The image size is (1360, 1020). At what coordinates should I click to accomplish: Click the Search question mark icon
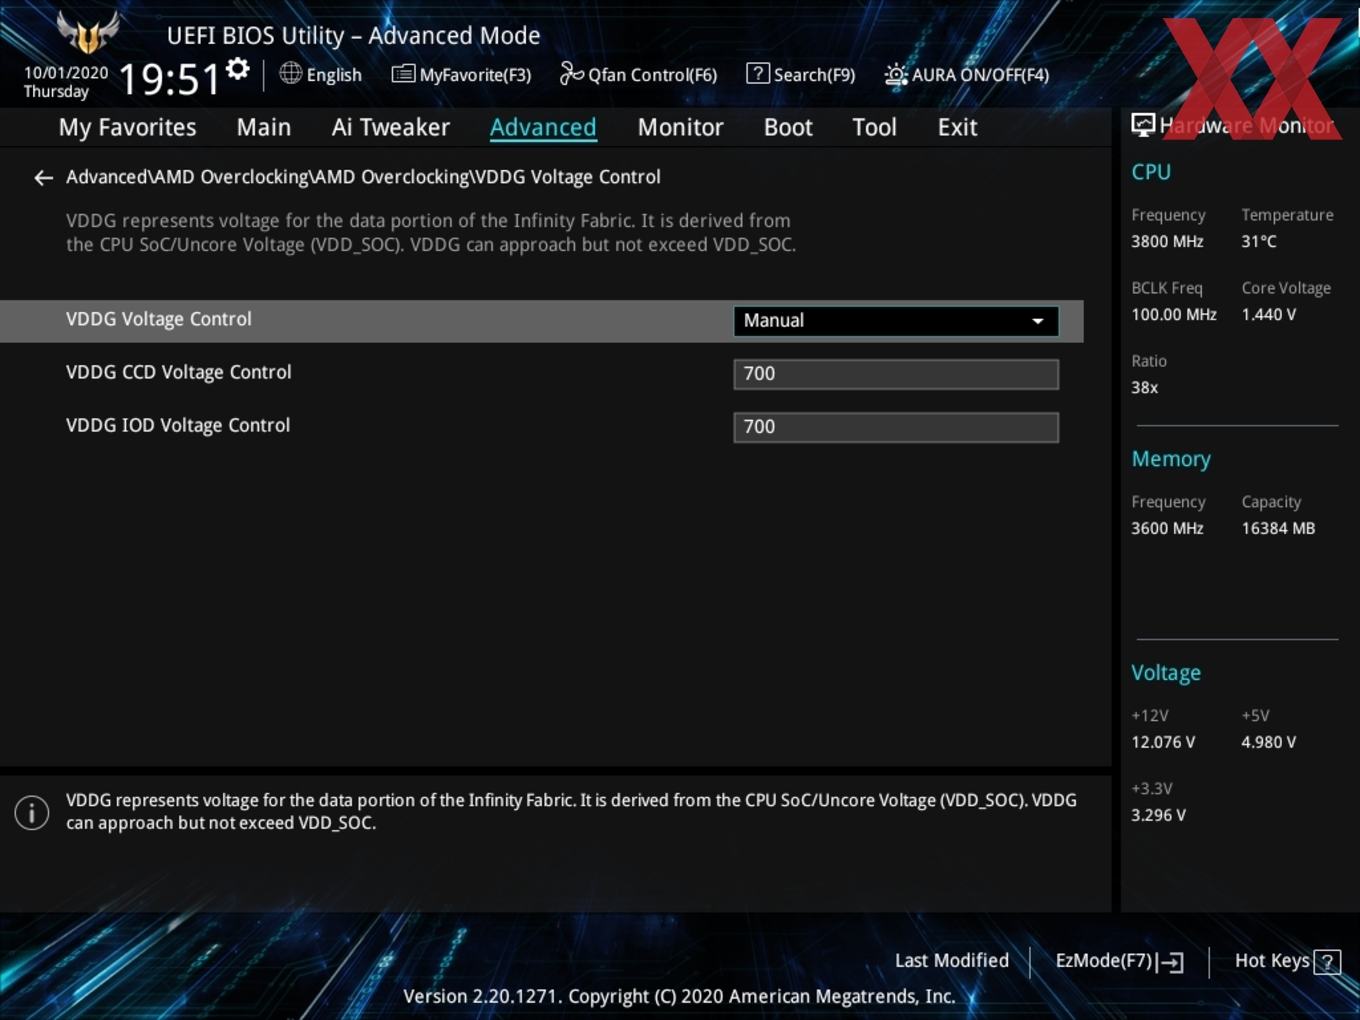point(758,73)
